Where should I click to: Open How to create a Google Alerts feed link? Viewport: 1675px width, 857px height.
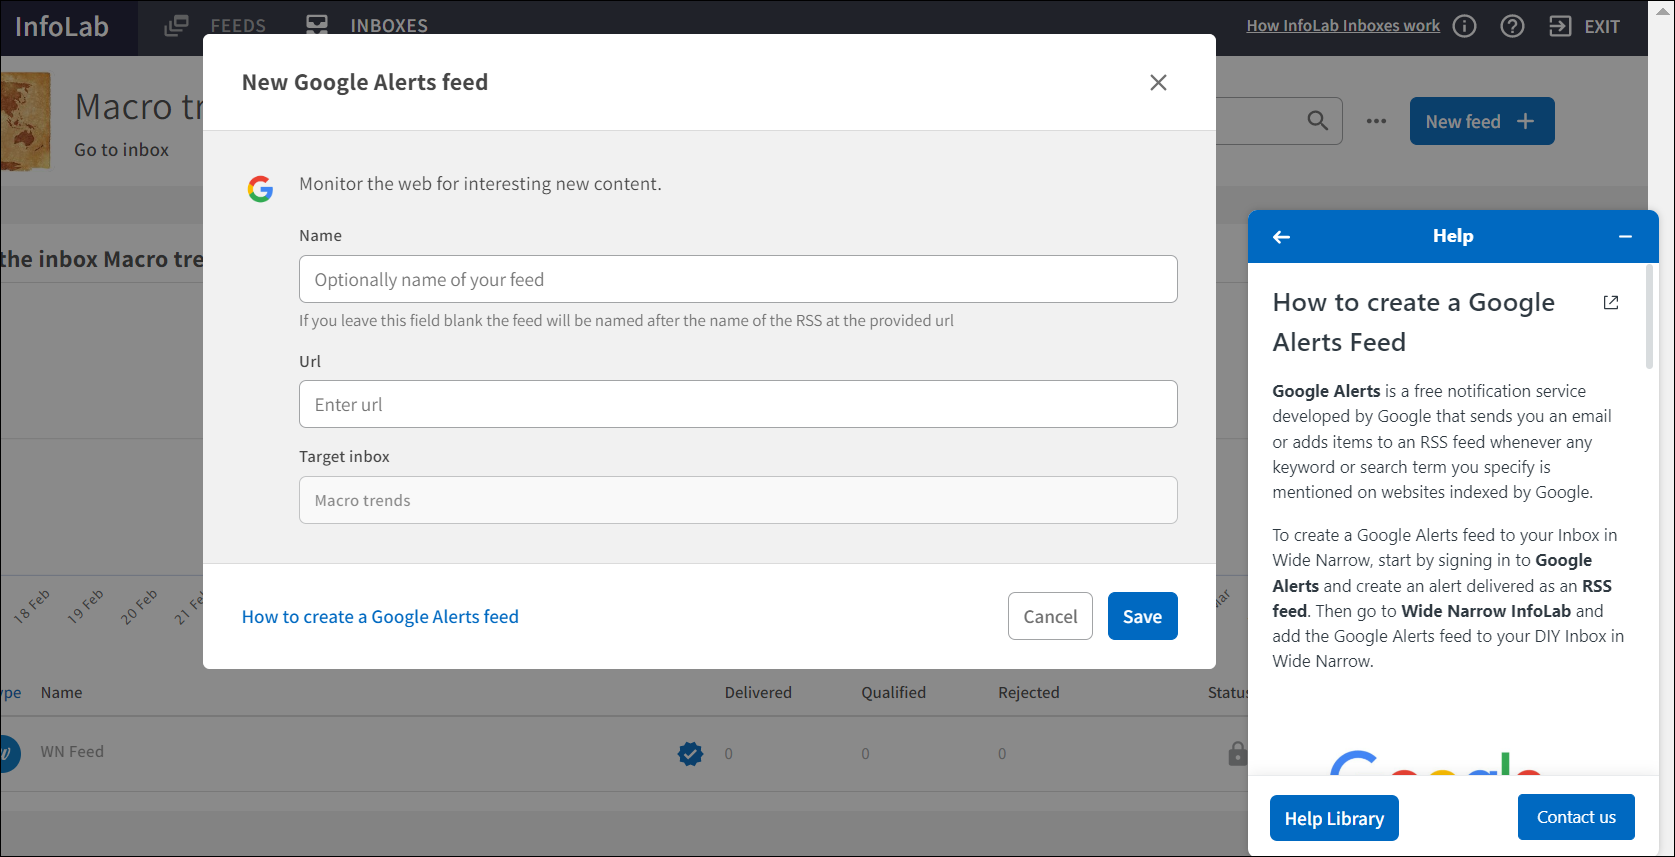pyautogui.click(x=380, y=617)
